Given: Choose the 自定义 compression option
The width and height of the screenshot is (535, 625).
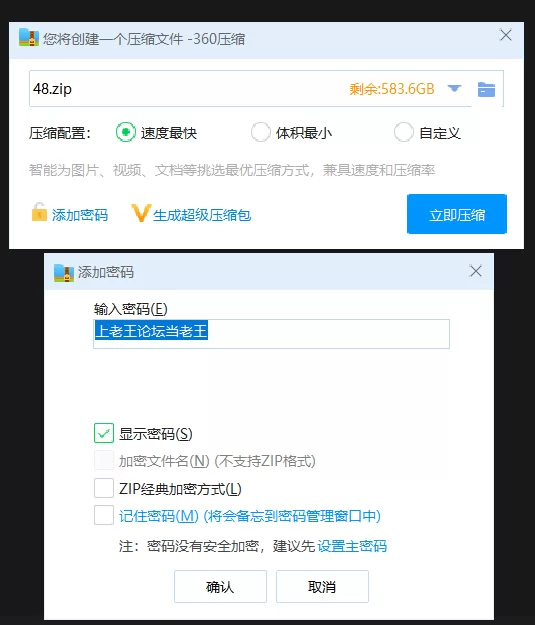Looking at the screenshot, I should tap(403, 132).
